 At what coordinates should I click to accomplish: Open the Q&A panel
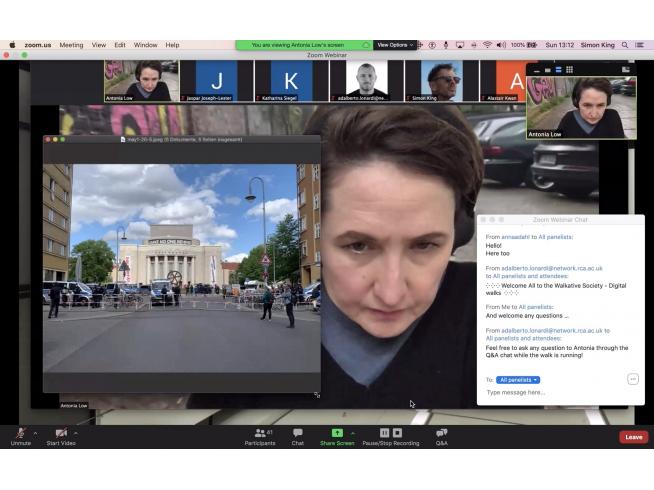click(x=441, y=433)
